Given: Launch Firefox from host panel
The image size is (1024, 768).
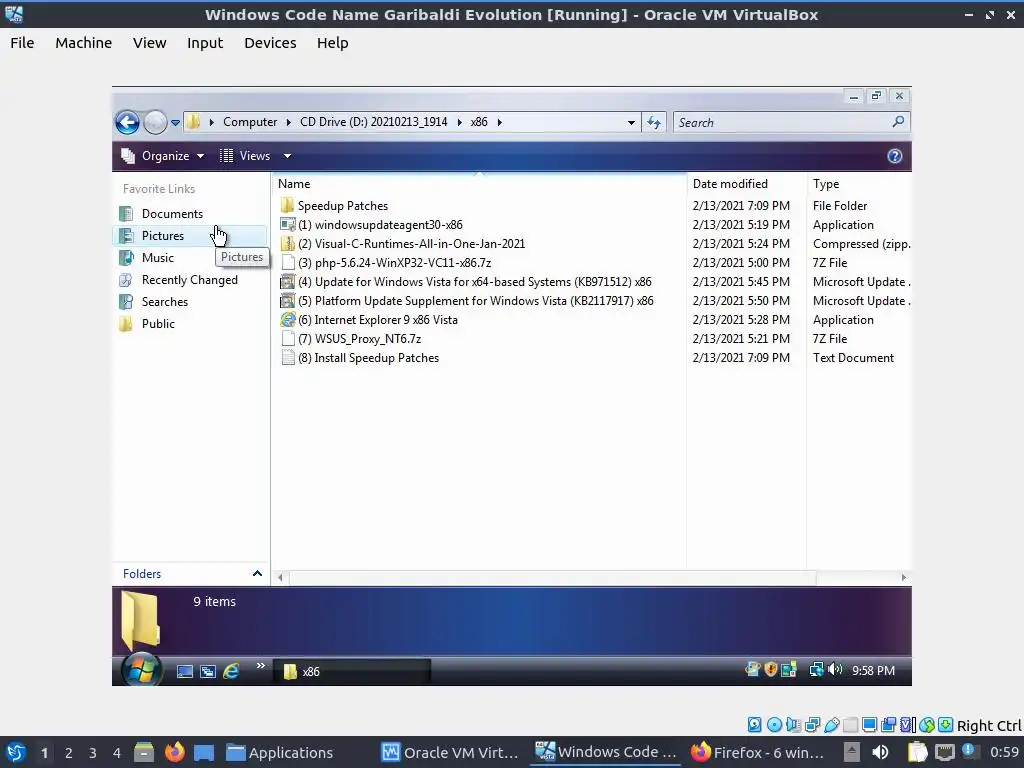Looking at the screenshot, I should click(x=174, y=752).
